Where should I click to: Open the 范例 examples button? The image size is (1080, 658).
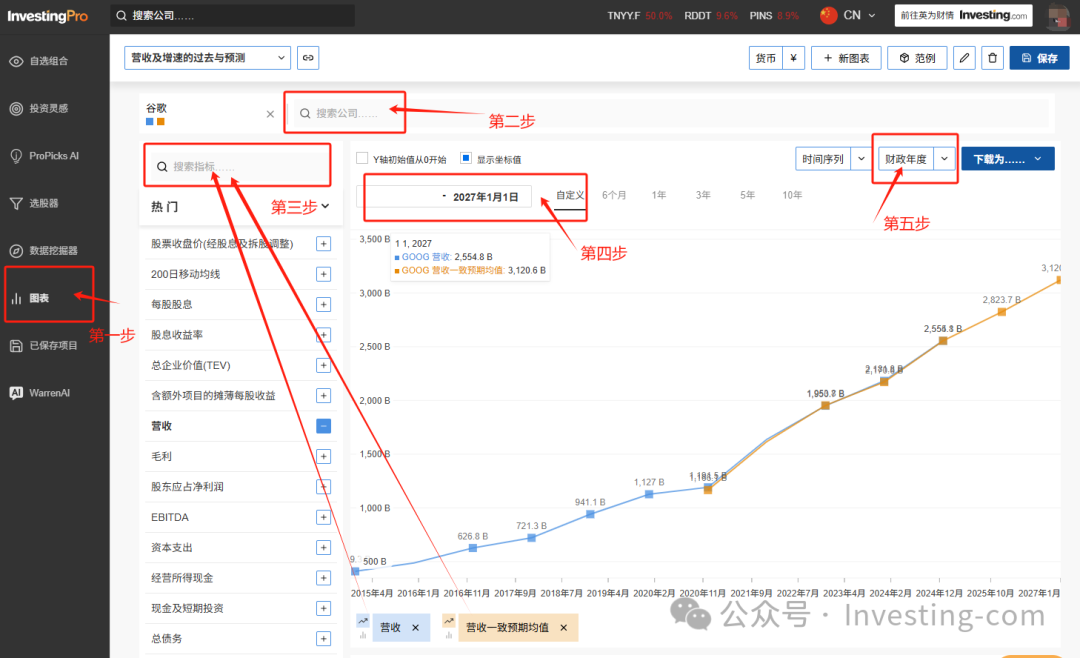click(917, 58)
